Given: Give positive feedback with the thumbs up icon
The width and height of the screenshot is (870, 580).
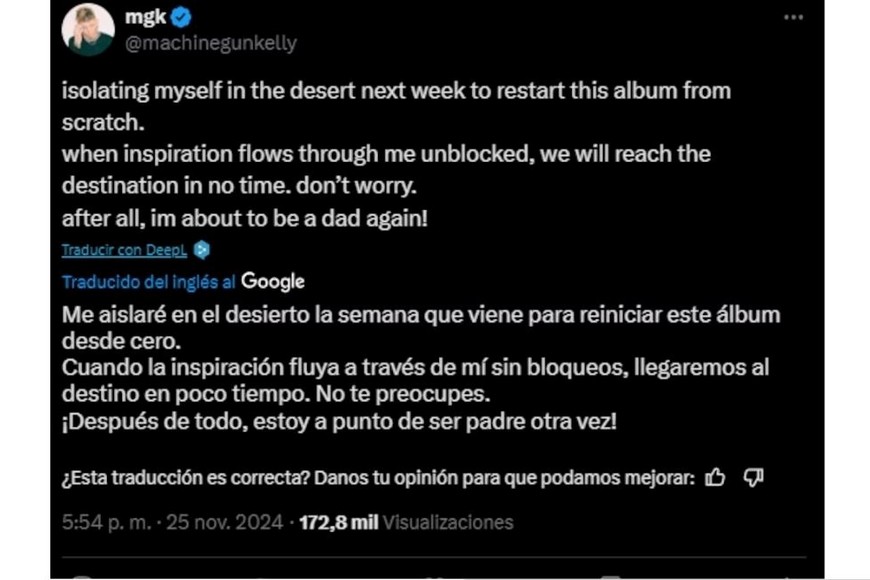Looking at the screenshot, I should [717, 478].
